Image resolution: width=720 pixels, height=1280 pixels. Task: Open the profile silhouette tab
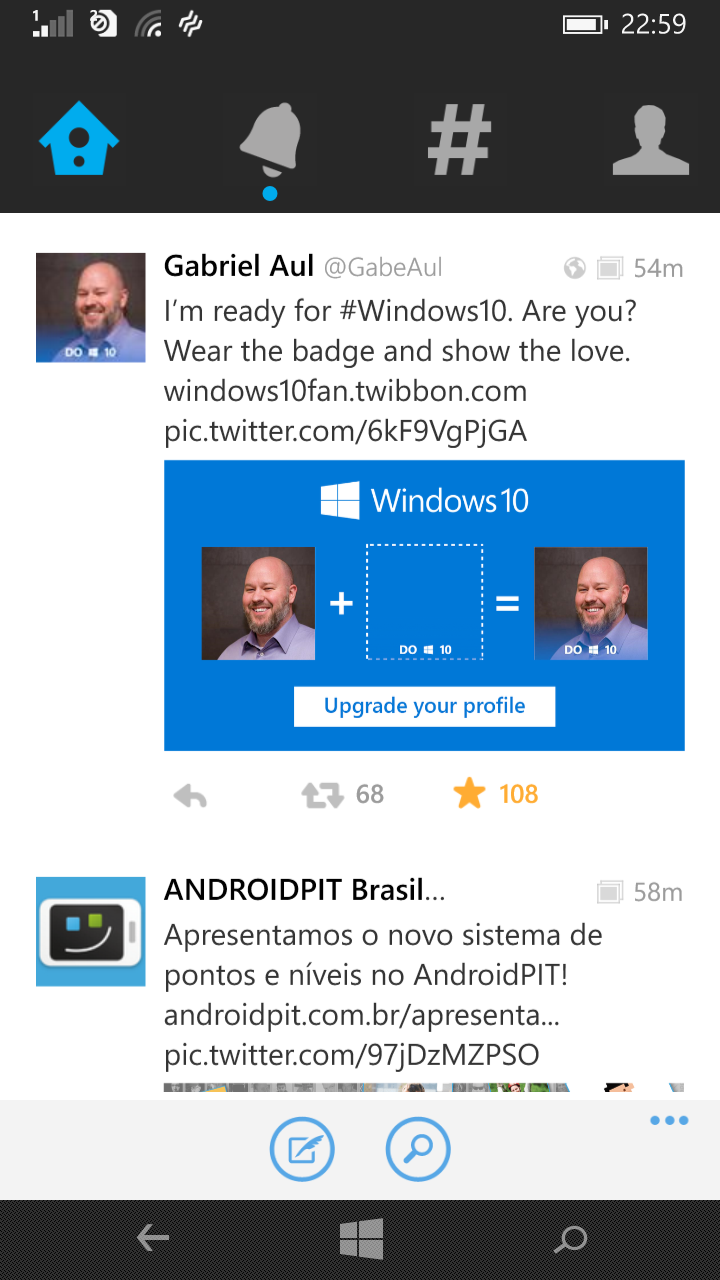650,140
